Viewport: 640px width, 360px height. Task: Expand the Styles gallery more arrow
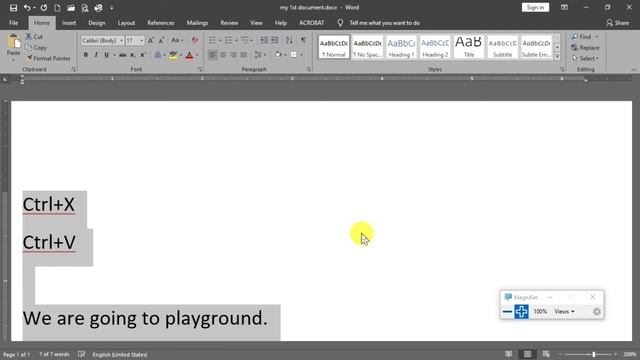coord(557,57)
